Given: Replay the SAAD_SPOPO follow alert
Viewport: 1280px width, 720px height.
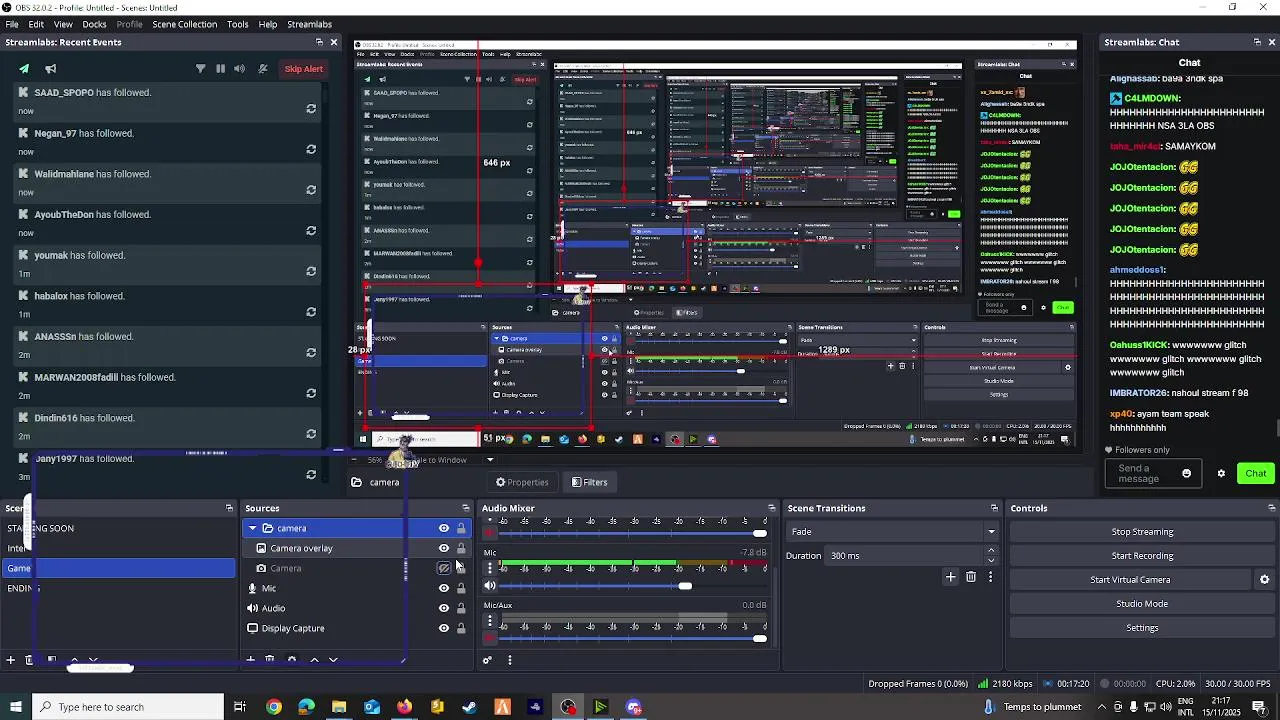Looking at the screenshot, I should [x=311, y=108].
